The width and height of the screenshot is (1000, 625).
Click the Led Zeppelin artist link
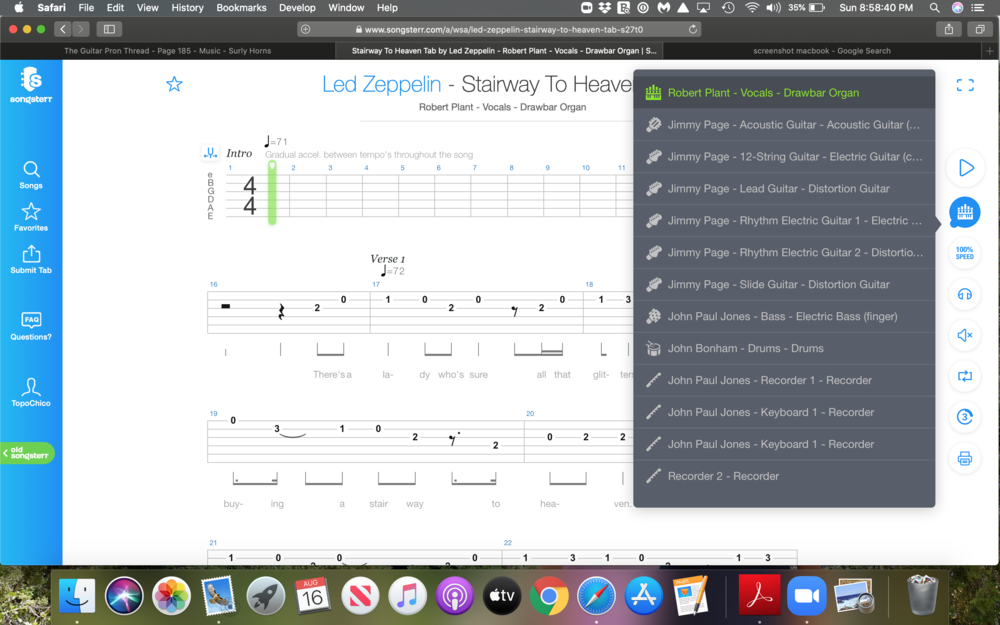[x=381, y=84]
